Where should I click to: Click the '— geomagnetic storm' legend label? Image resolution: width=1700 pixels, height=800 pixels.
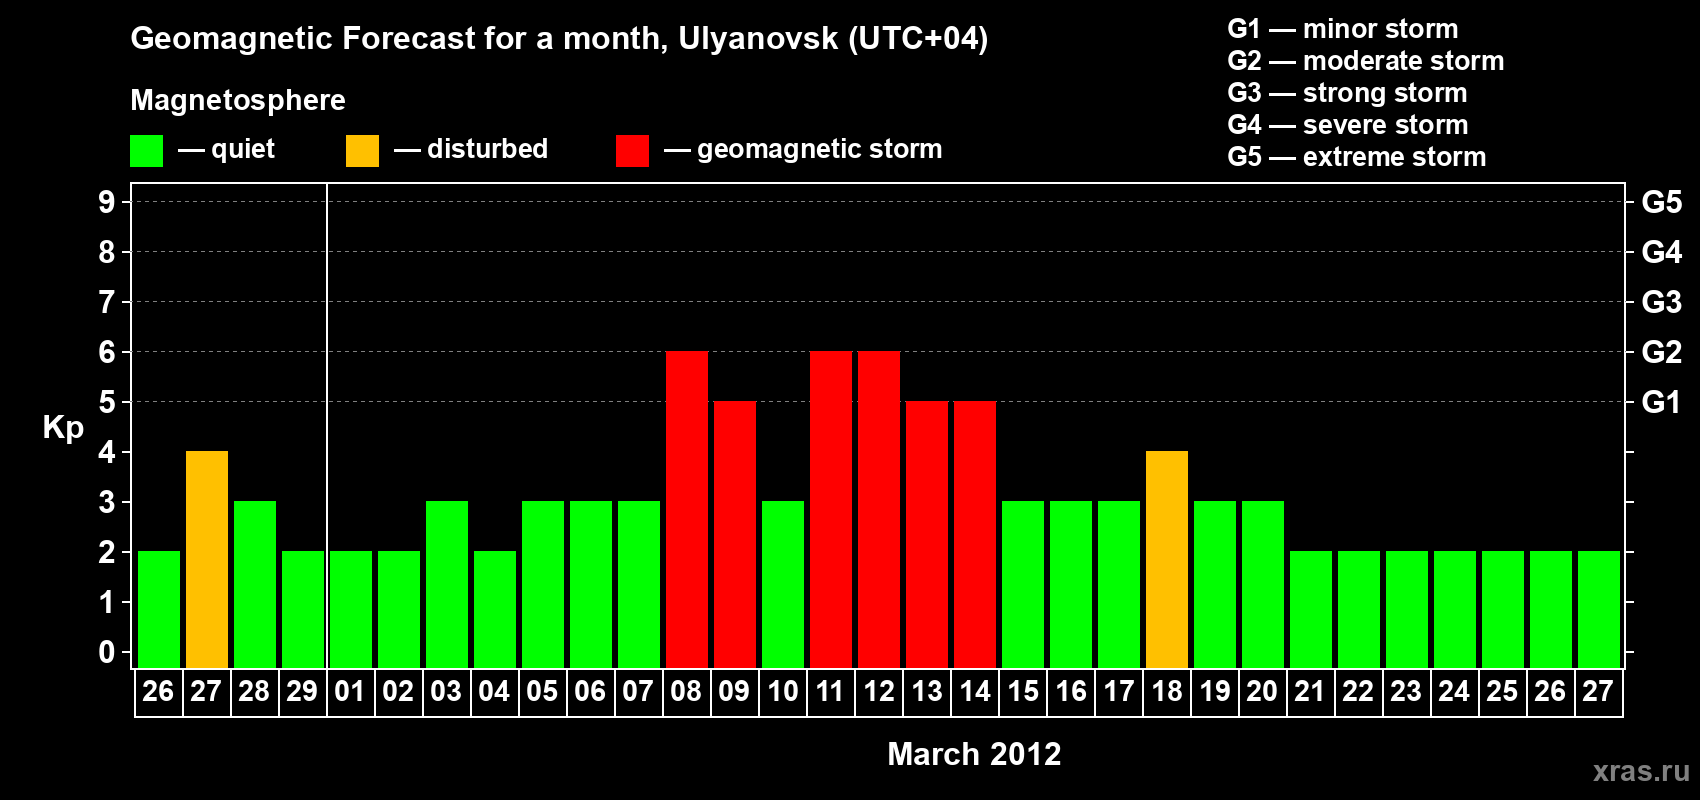(803, 149)
